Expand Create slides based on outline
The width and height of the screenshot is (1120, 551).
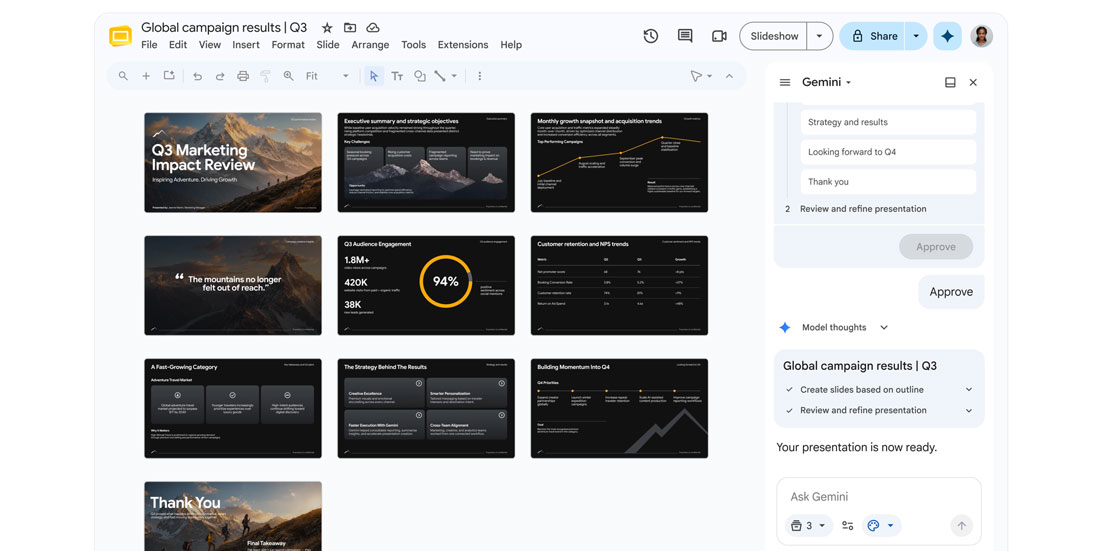[x=969, y=389]
